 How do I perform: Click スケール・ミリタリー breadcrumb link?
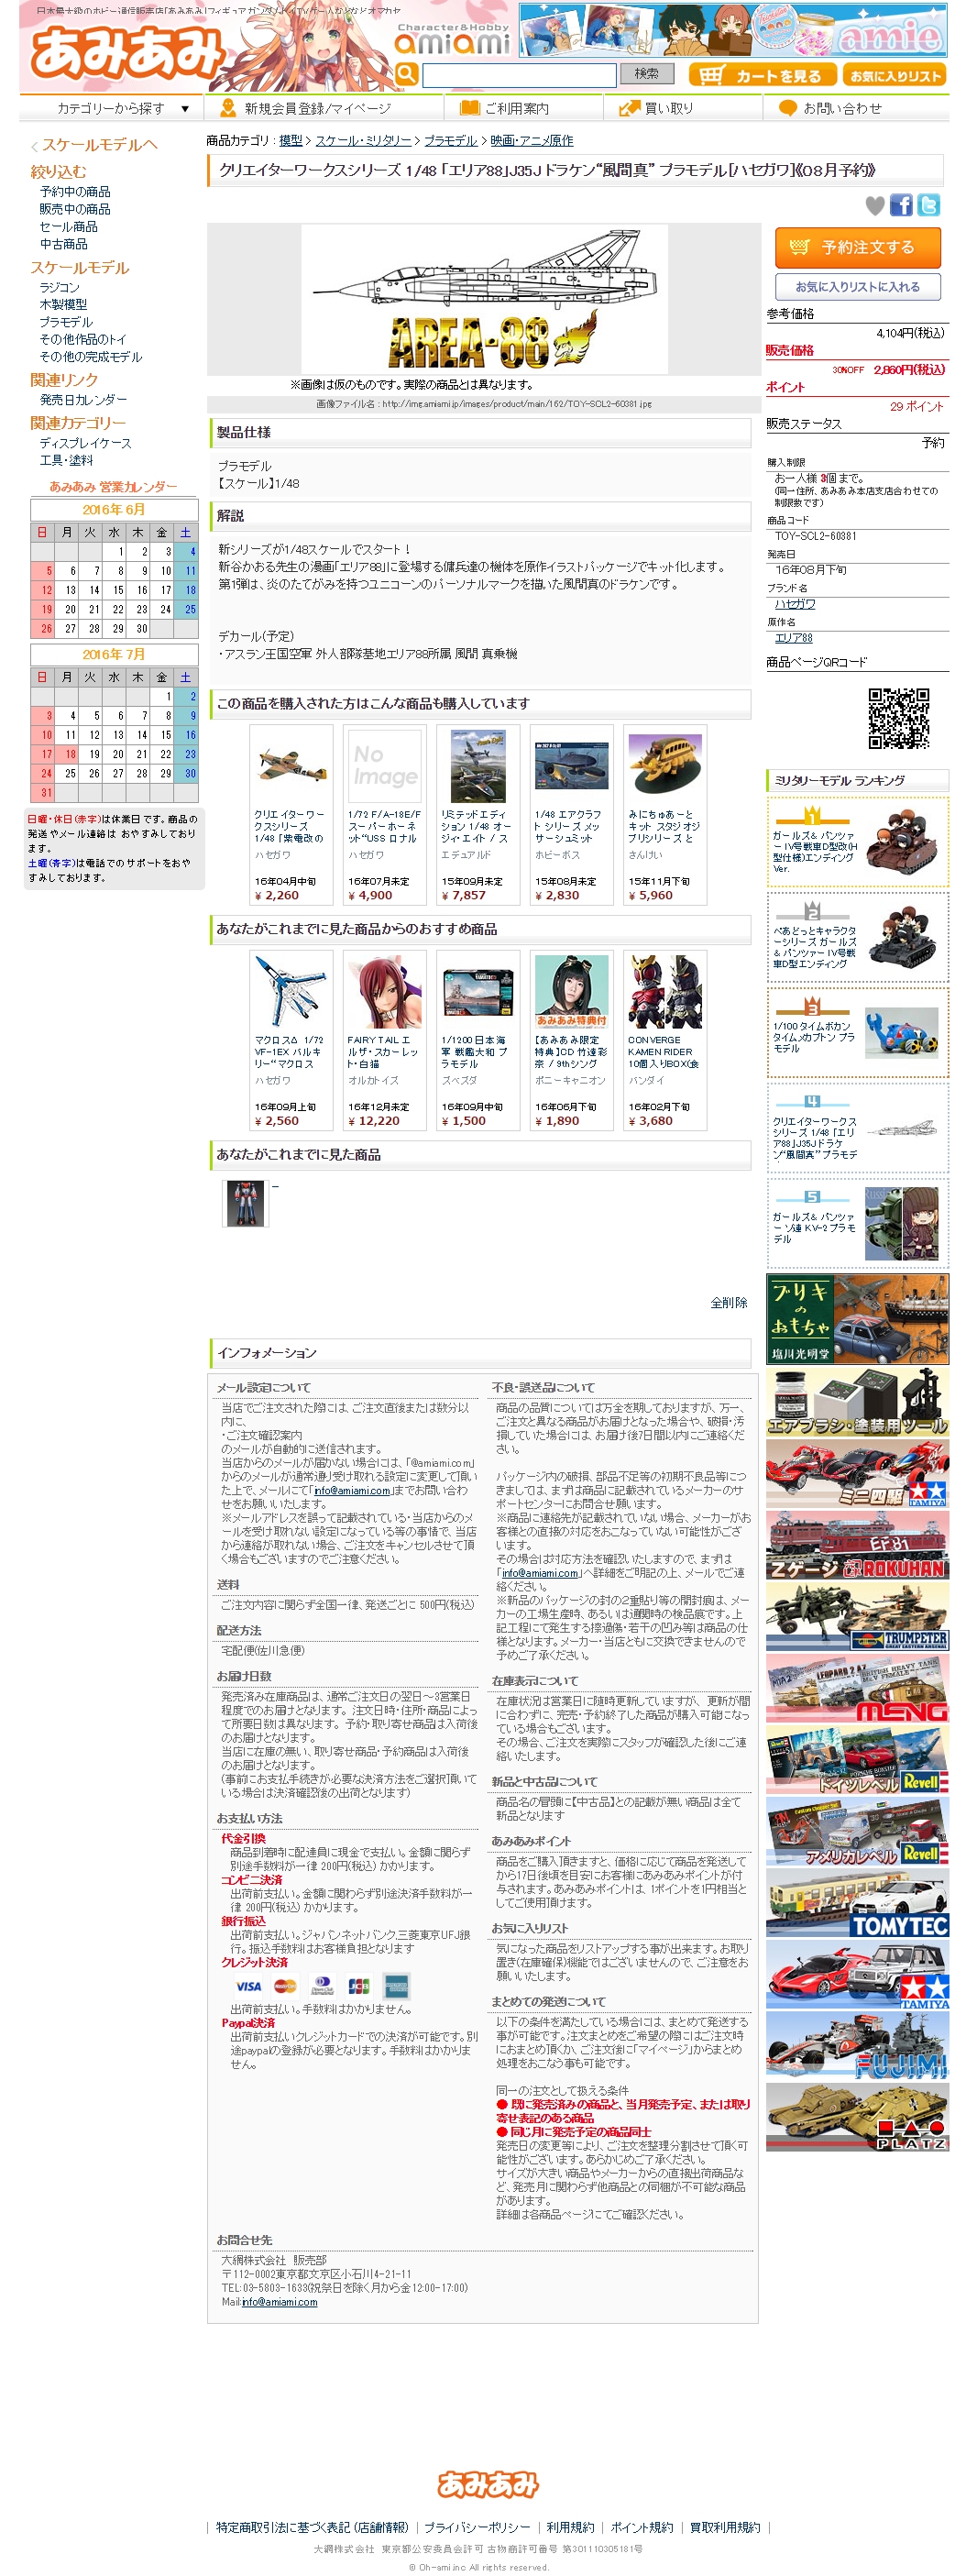[363, 141]
